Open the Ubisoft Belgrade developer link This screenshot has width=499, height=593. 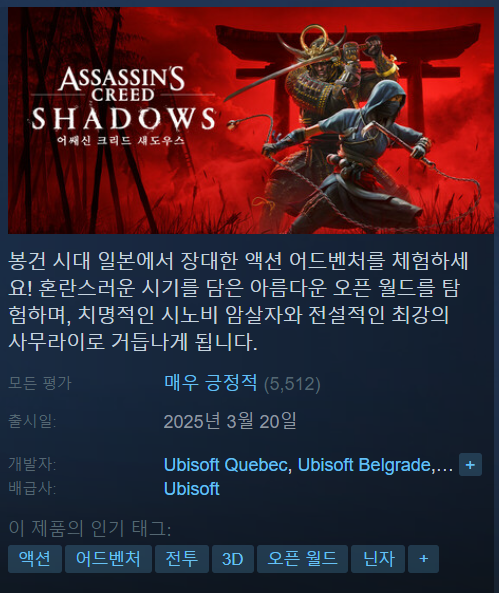tap(365, 465)
